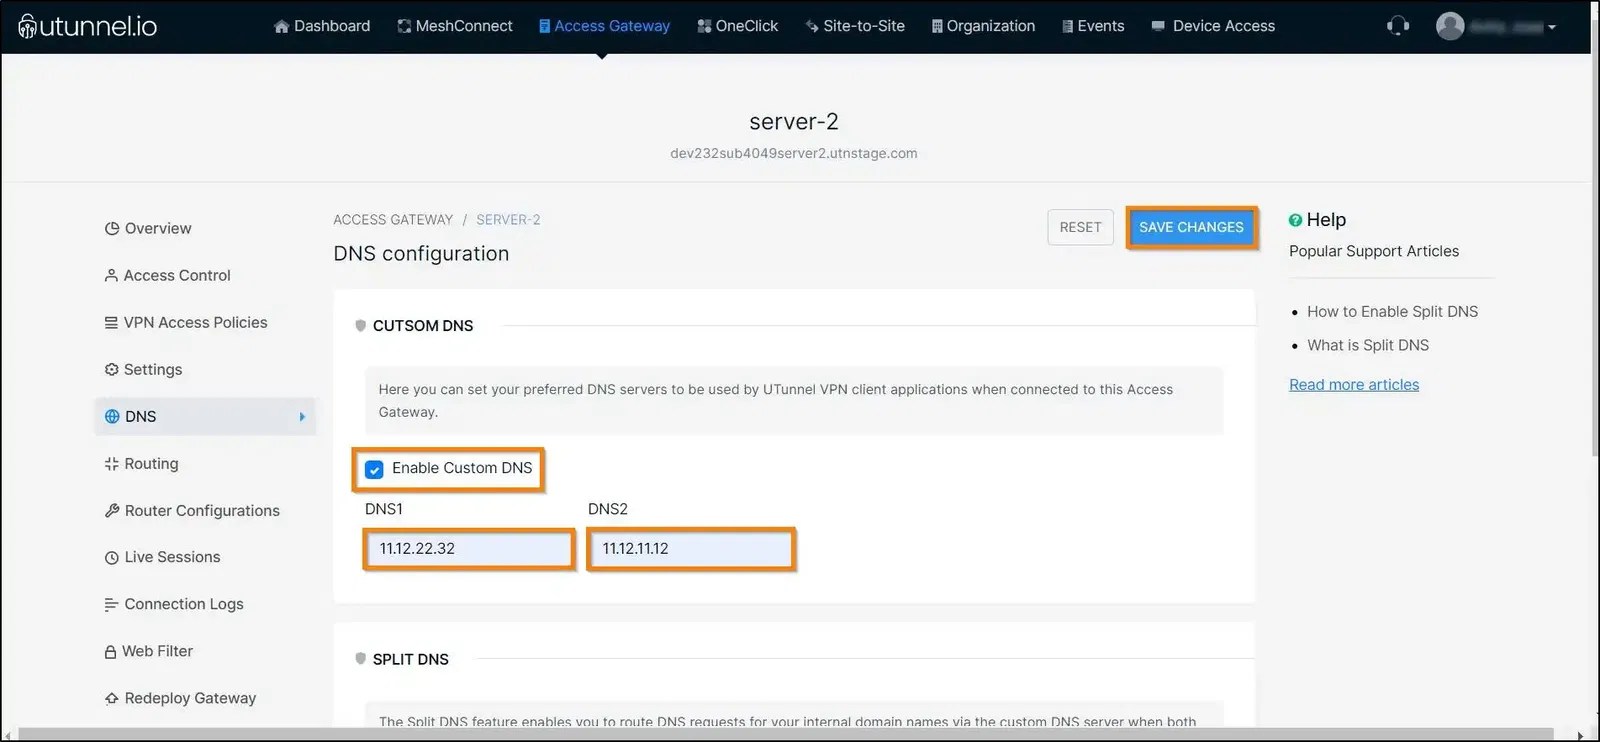Open Read more articles link
Image resolution: width=1600 pixels, height=742 pixels.
tap(1354, 385)
